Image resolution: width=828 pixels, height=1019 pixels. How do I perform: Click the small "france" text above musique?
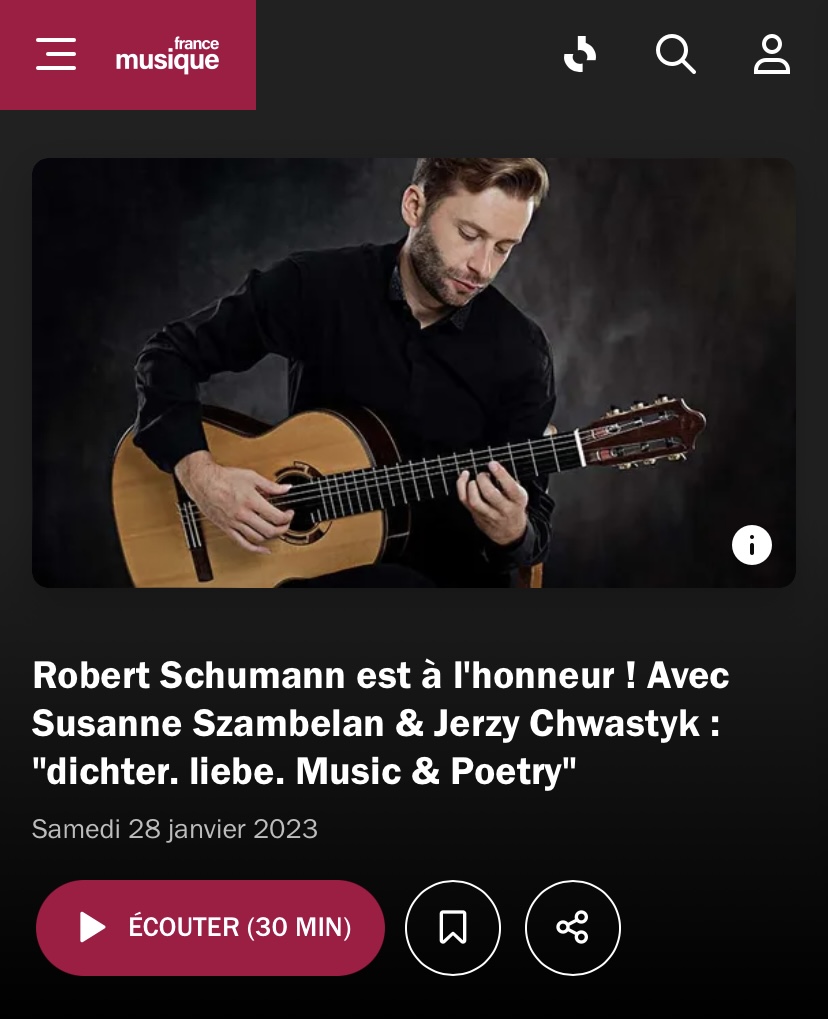(x=196, y=44)
